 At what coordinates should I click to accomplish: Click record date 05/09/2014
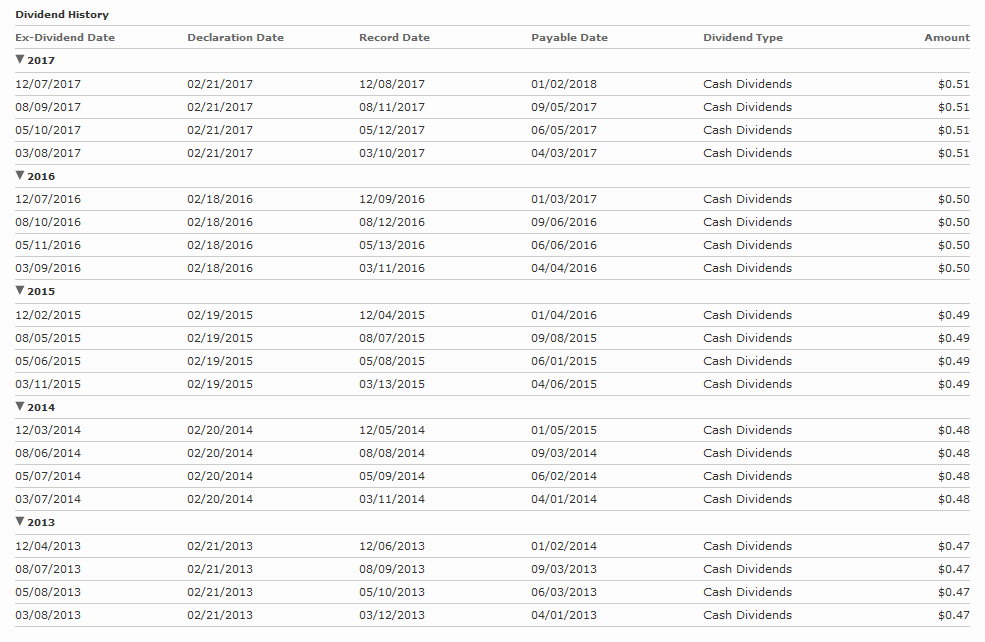[392, 476]
